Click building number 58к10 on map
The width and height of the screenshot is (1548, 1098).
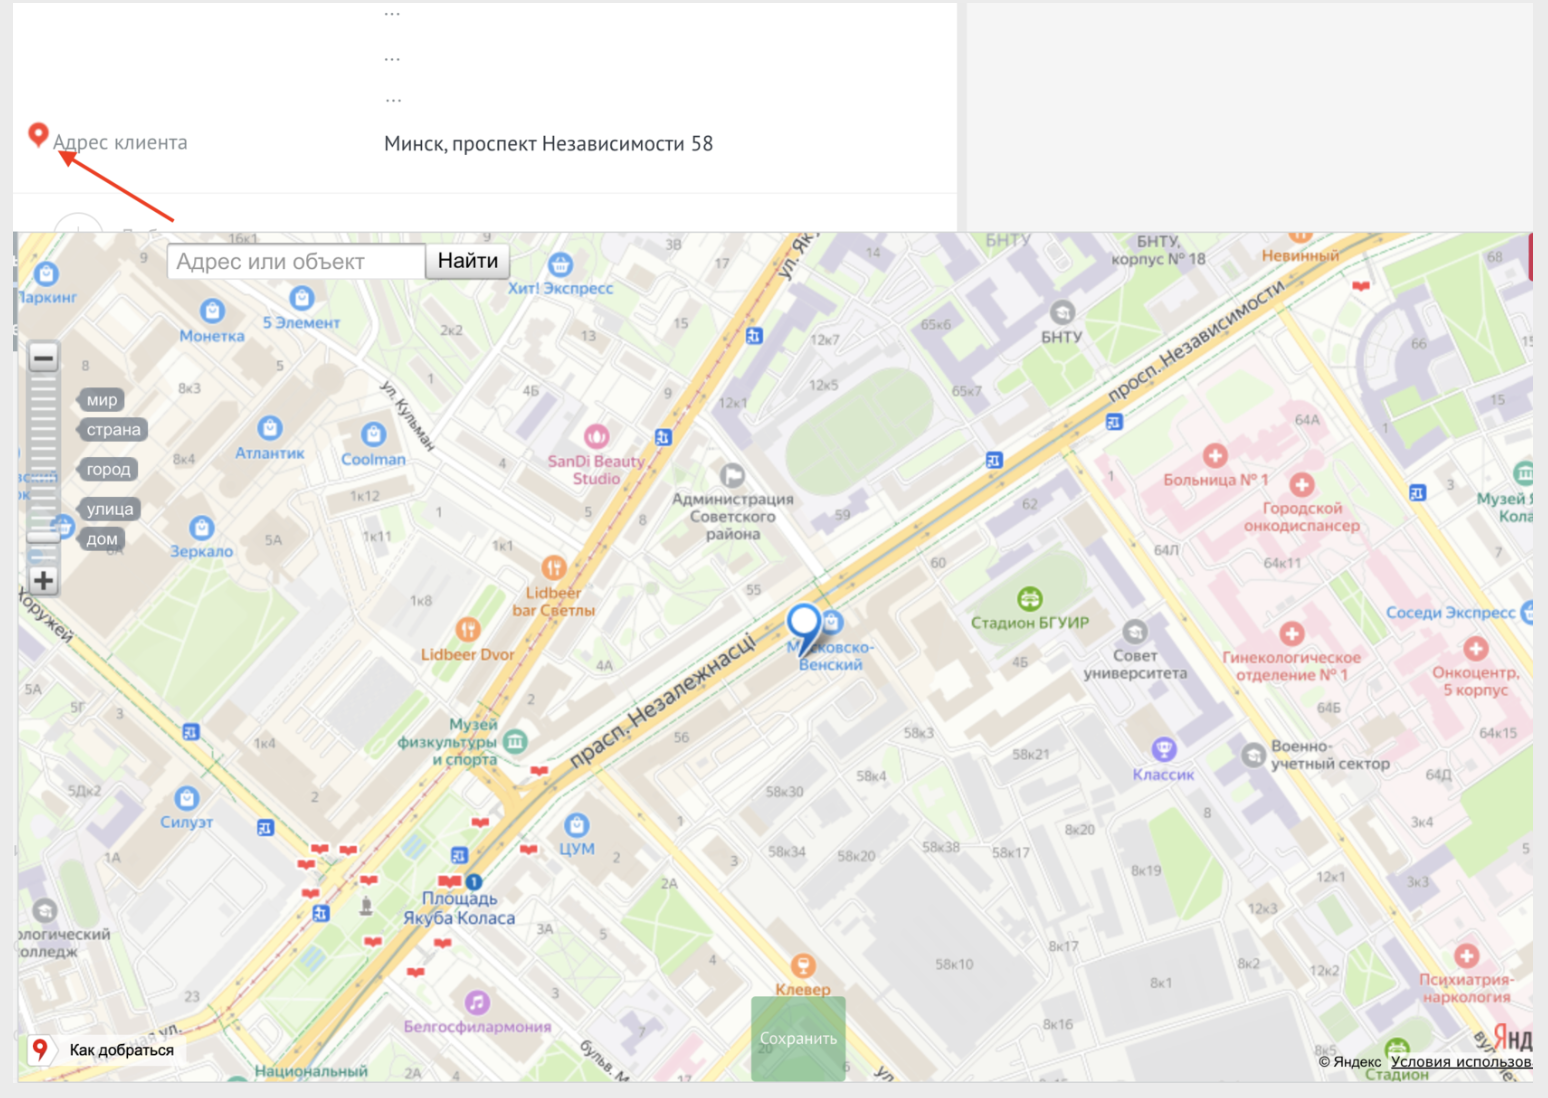(x=954, y=964)
